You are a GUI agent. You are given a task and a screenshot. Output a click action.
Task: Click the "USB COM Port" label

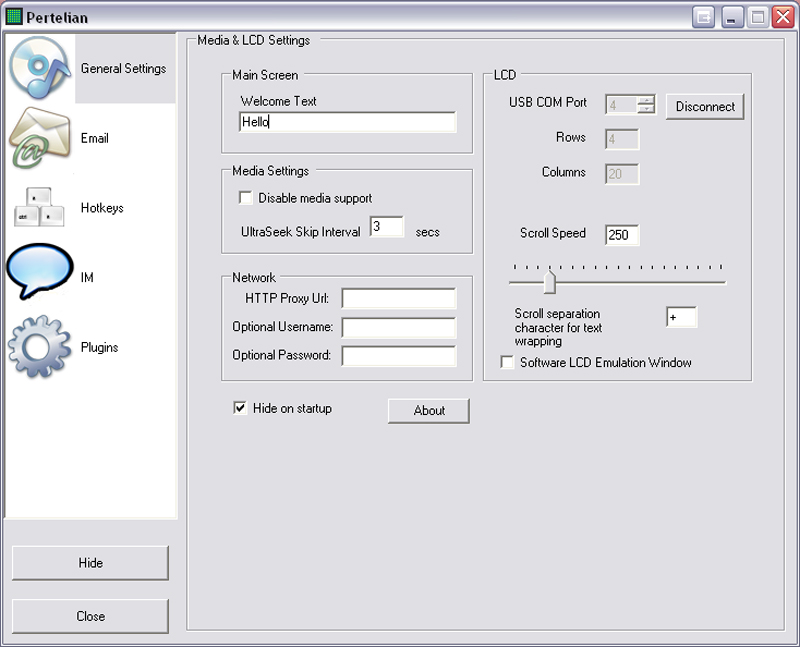tap(548, 102)
